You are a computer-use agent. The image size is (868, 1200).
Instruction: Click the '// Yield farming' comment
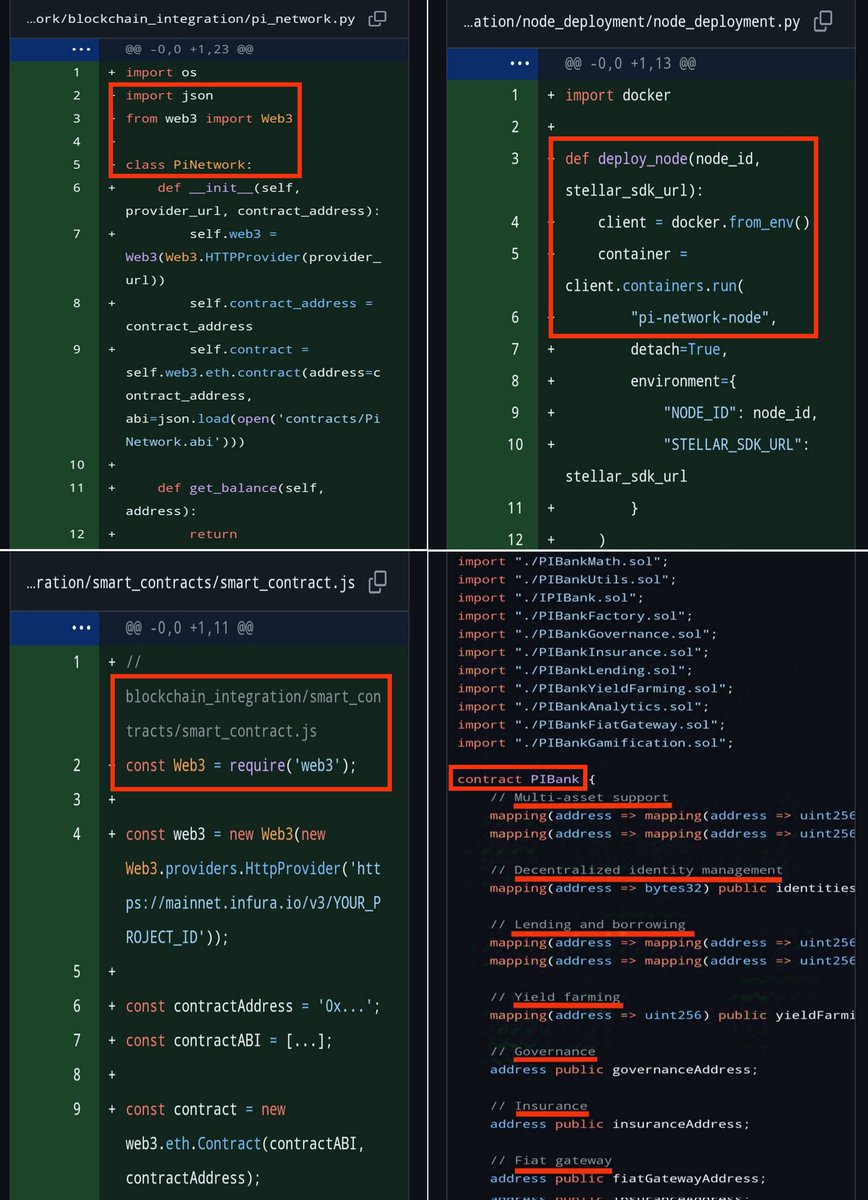pos(555,997)
